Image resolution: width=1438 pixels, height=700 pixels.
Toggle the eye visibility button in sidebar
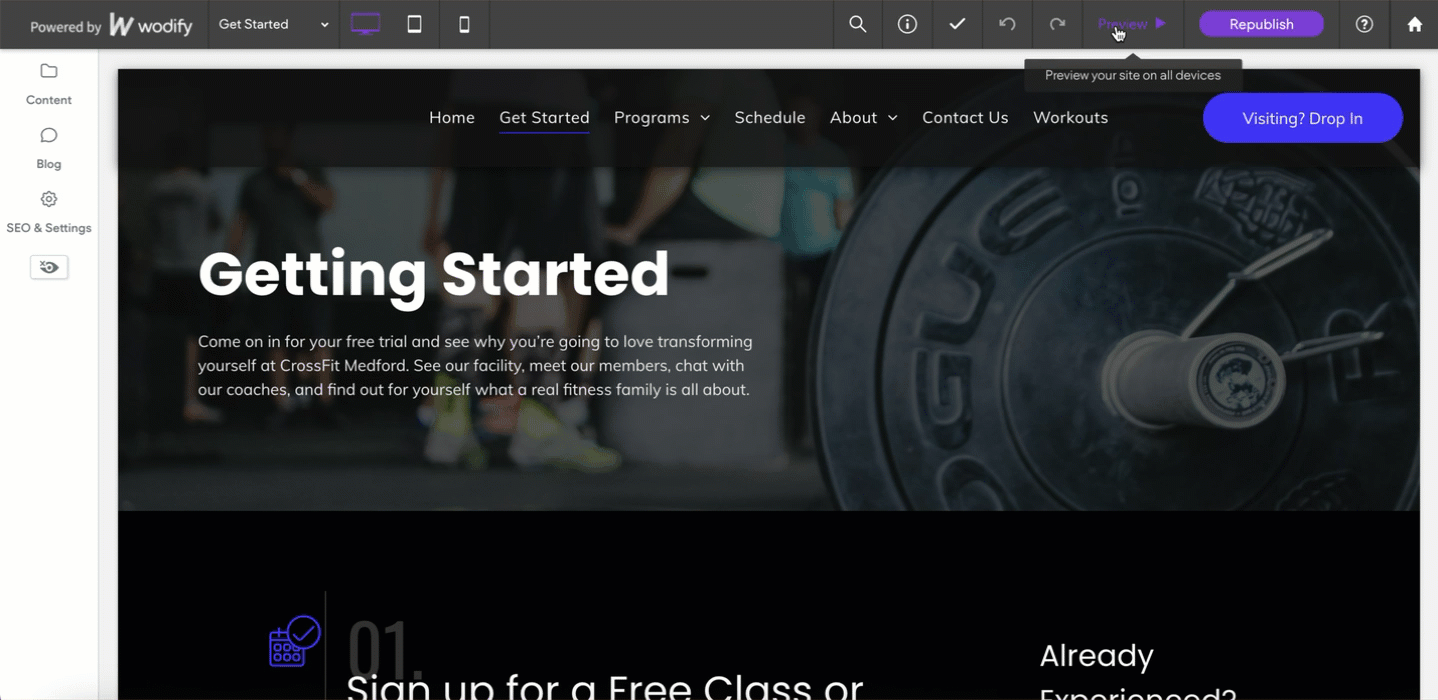coord(49,267)
